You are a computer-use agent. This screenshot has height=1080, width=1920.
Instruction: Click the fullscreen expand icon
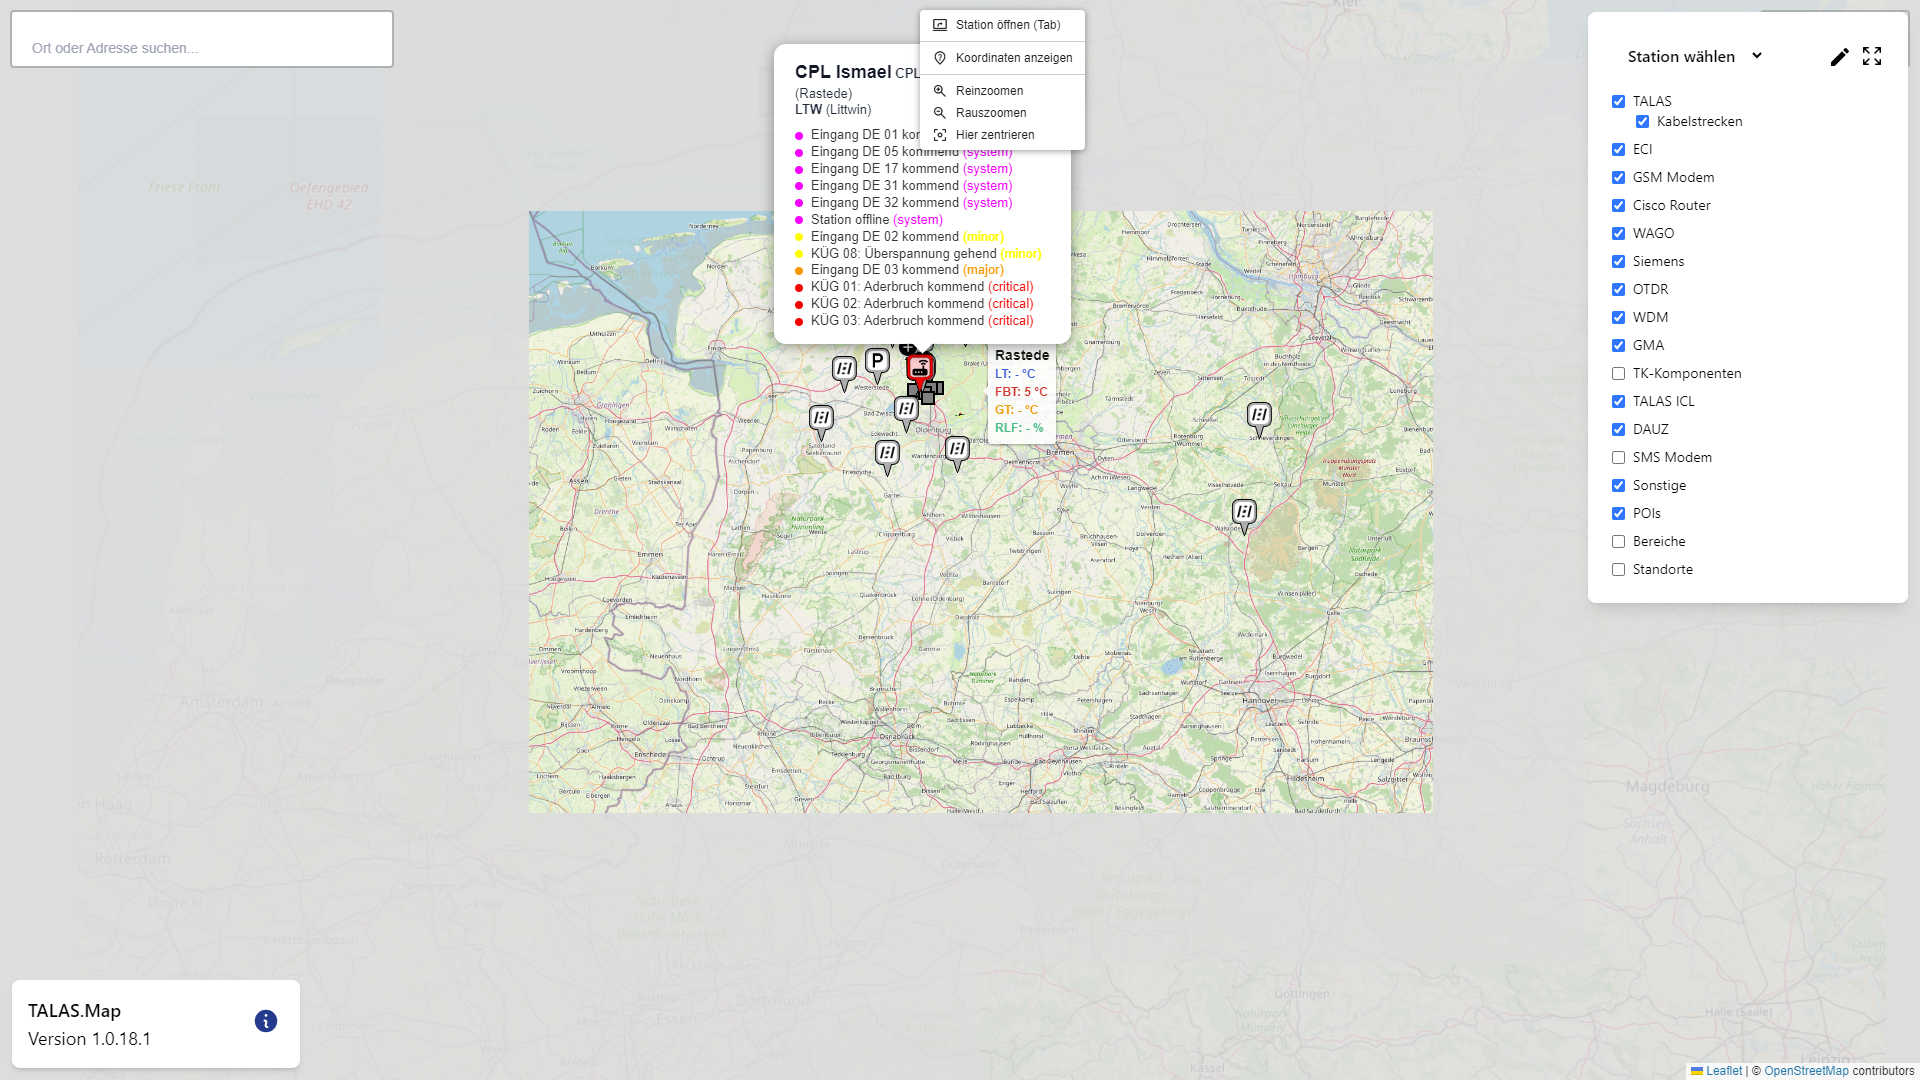[1872, 57]
